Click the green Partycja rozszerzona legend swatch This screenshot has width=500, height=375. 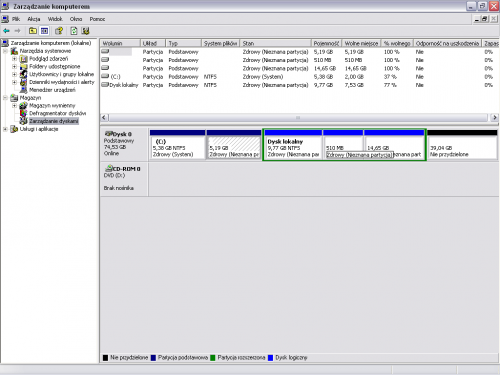(x=213, y=358)
